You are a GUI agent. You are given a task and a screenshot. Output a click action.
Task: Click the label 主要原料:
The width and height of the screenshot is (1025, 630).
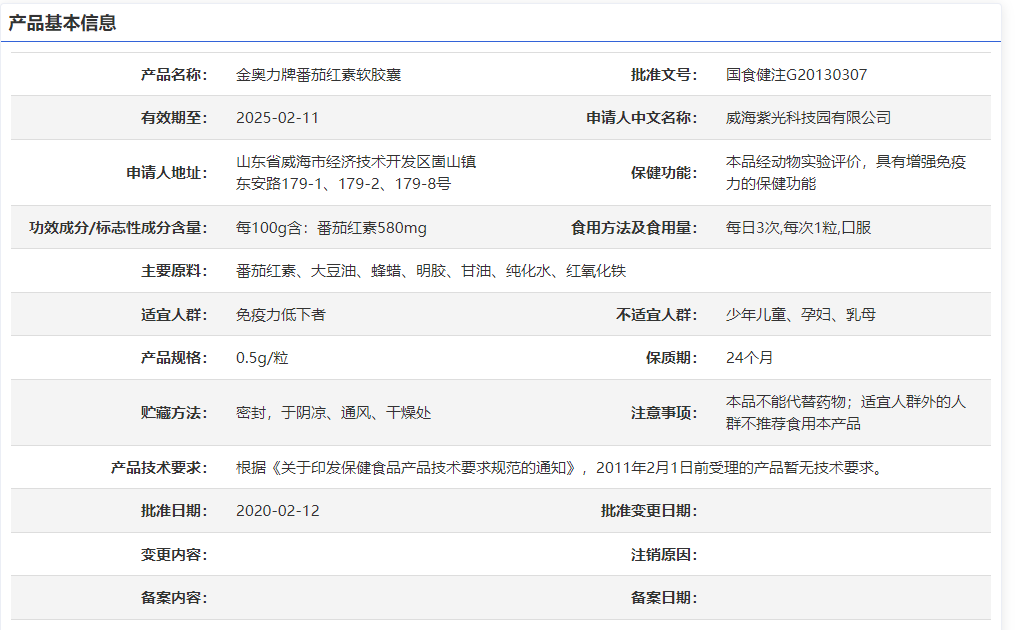174,271
